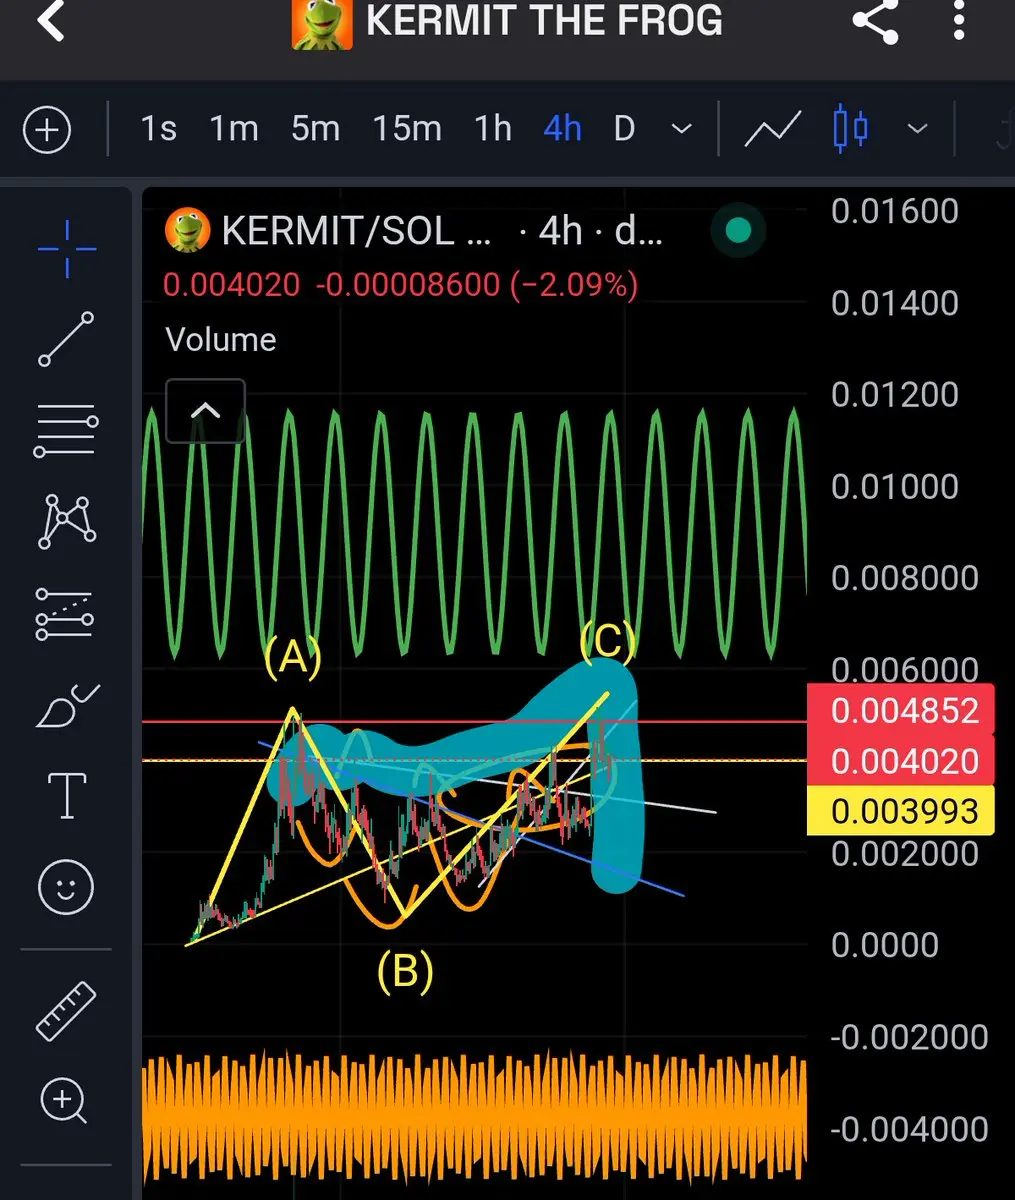Image resolution: width=1015 pixels, height=1200 pixels.
Task: Select the brush drawing tool
Action: pyautogui.click(x=67, y=706)
